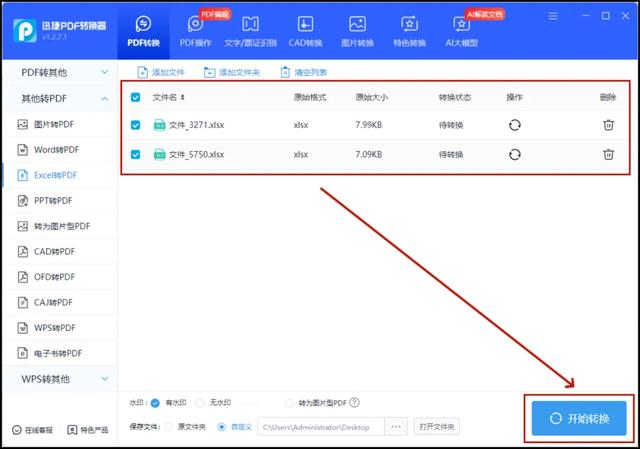Switch to the 特色转换 tab

[409, 32]
